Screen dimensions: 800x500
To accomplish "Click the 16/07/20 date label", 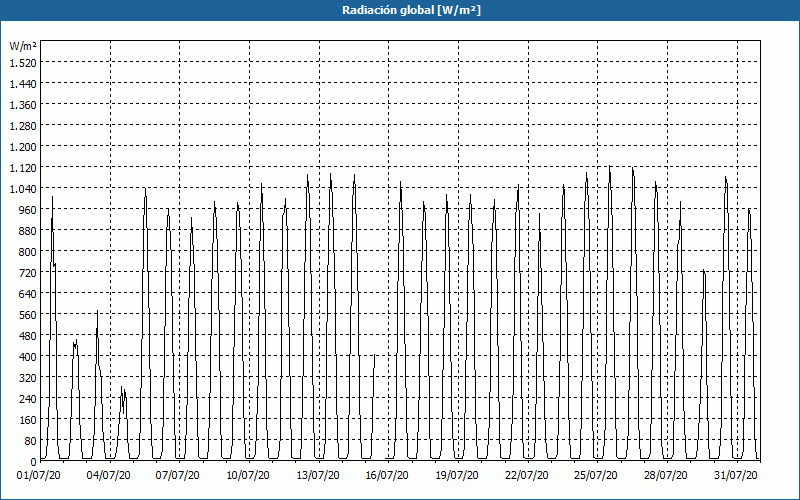I will [387, 476].
